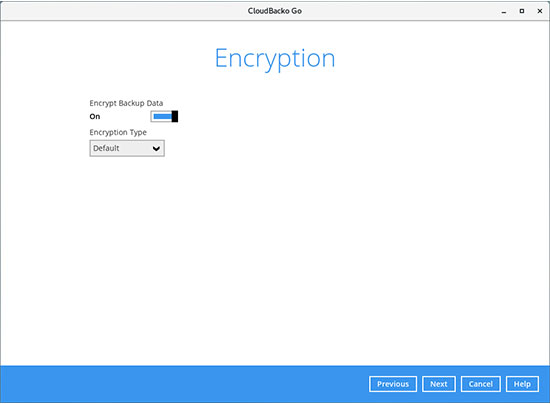The width and height of the screenshot is (550, 404).
Task: Click the CloudBacko Go title bar text
Action: (x=275, y=11)
